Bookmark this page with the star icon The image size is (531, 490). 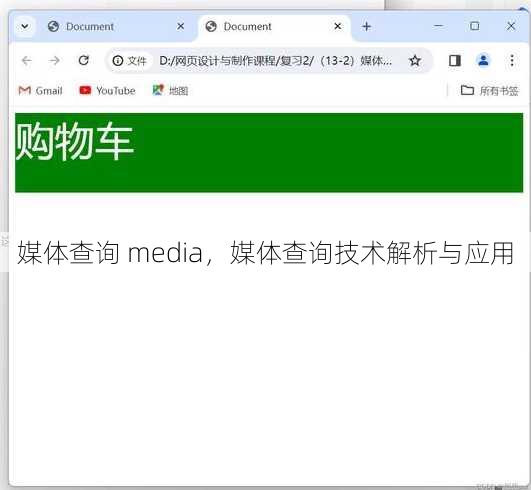[415, 61]
